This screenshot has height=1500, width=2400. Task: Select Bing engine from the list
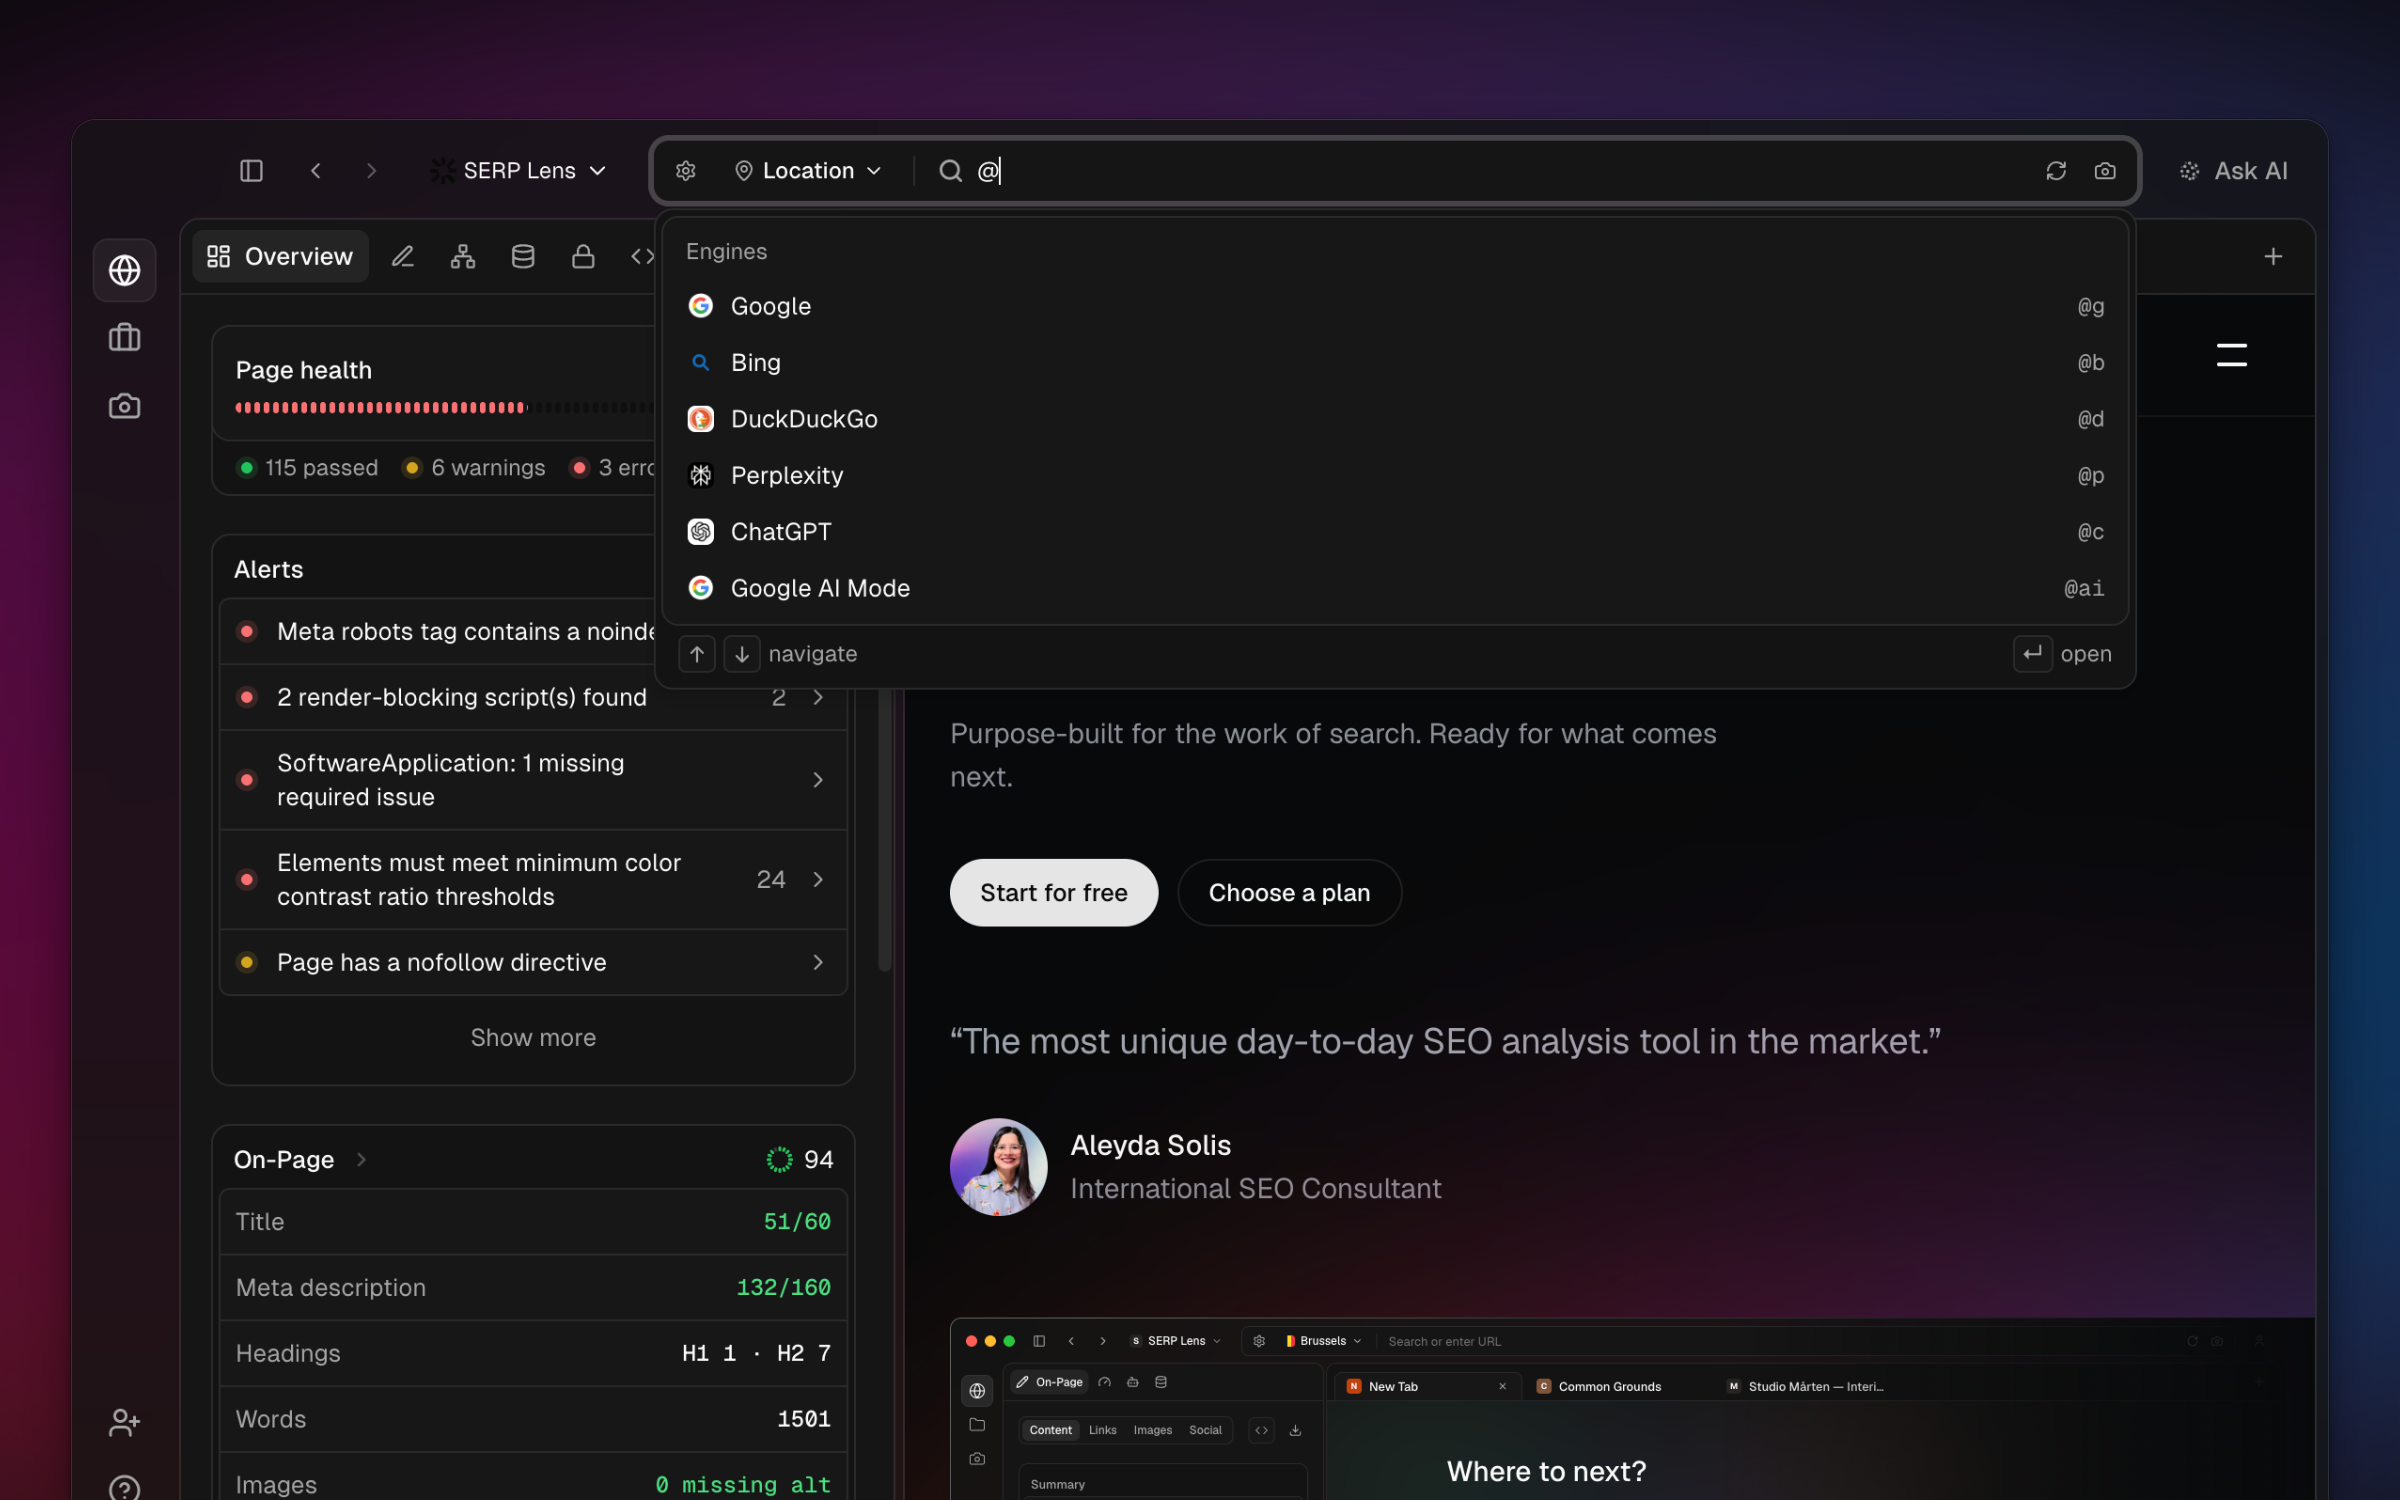click(1395, 363)
